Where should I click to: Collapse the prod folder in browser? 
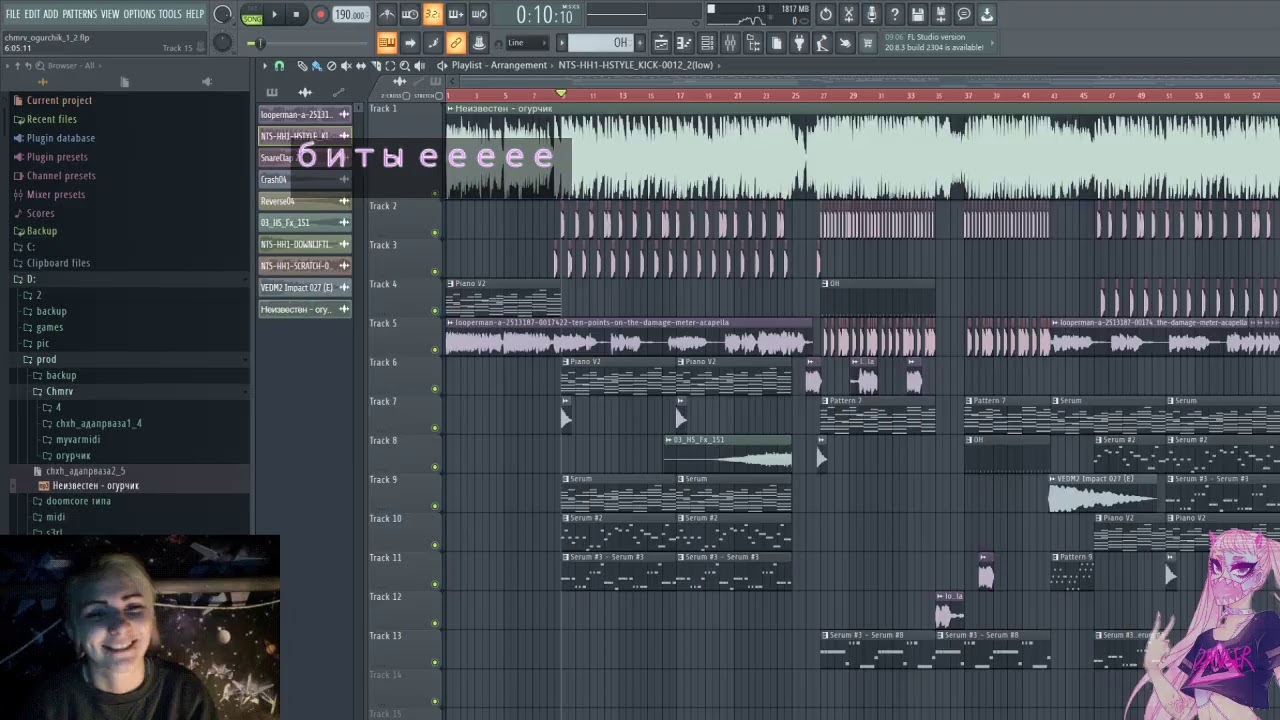[46, 359]
